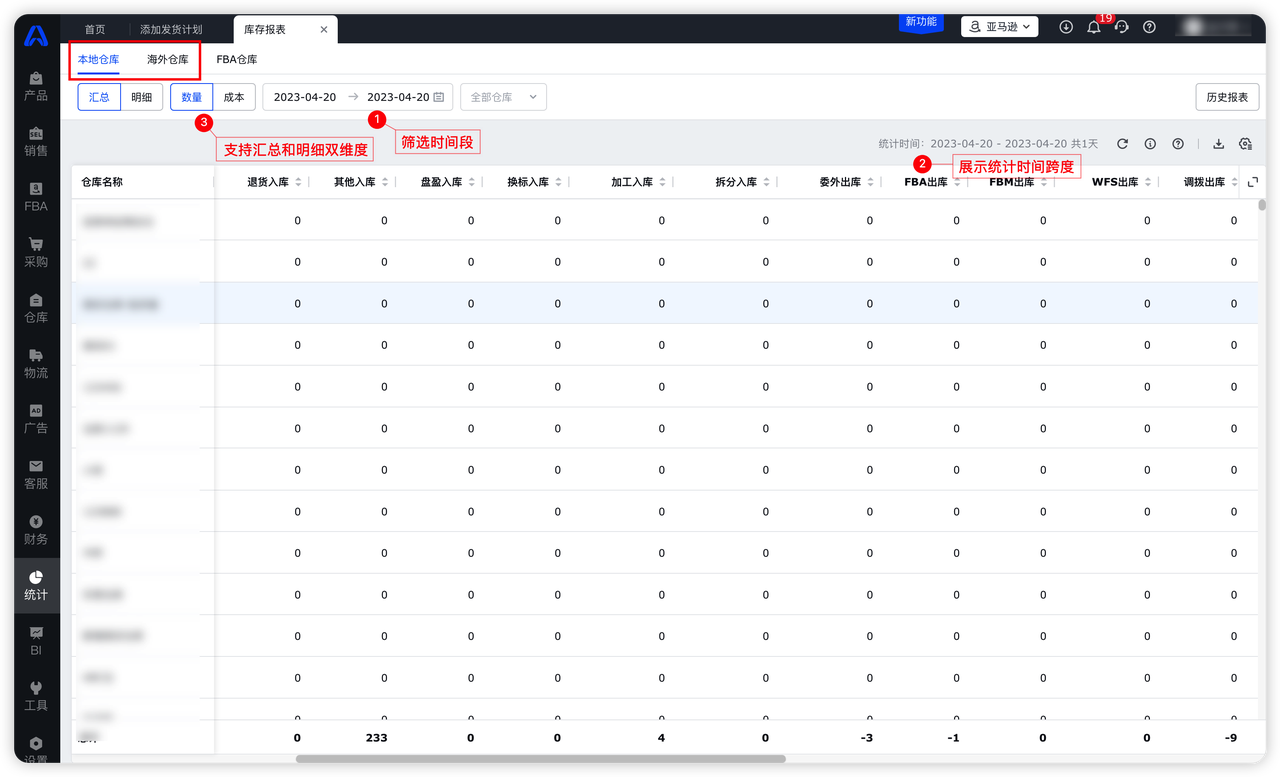The image size is (1280, 777).
Task: Click the download center icon in the top bar
Action: [x=1066, y=27]
